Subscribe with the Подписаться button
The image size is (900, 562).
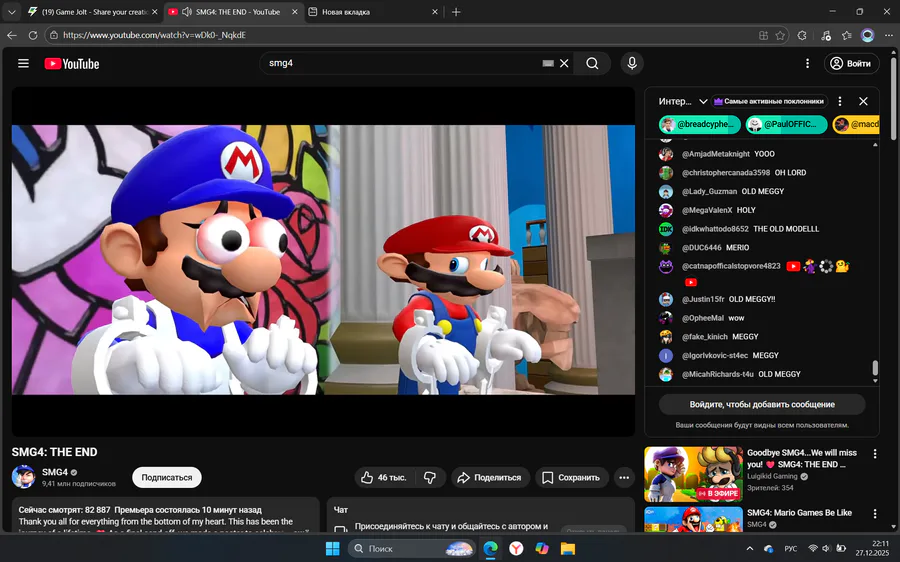click(x=166, y=478)
